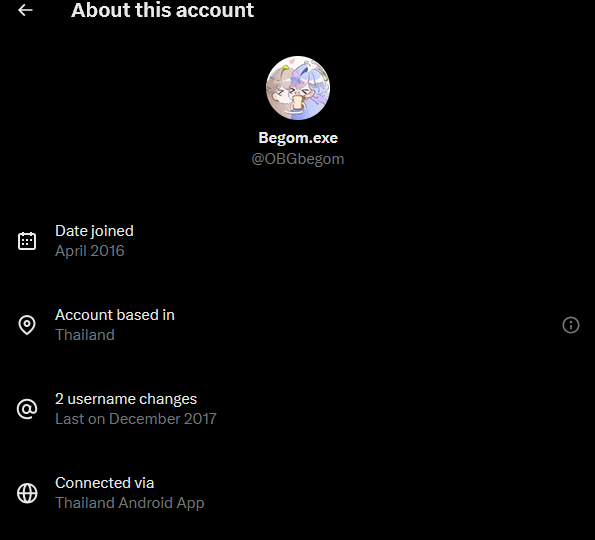Screen dimensions: 595x540
Task: Click the Thailand country text
Action: tap(85, 335)
